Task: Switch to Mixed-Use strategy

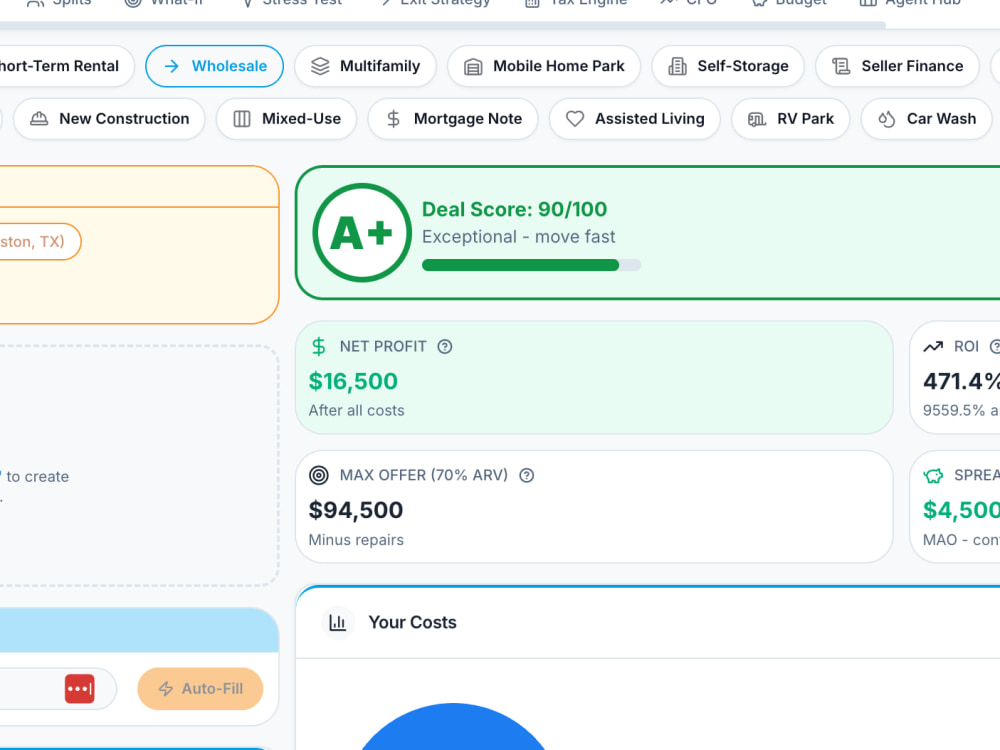Action: coord(286,119)
